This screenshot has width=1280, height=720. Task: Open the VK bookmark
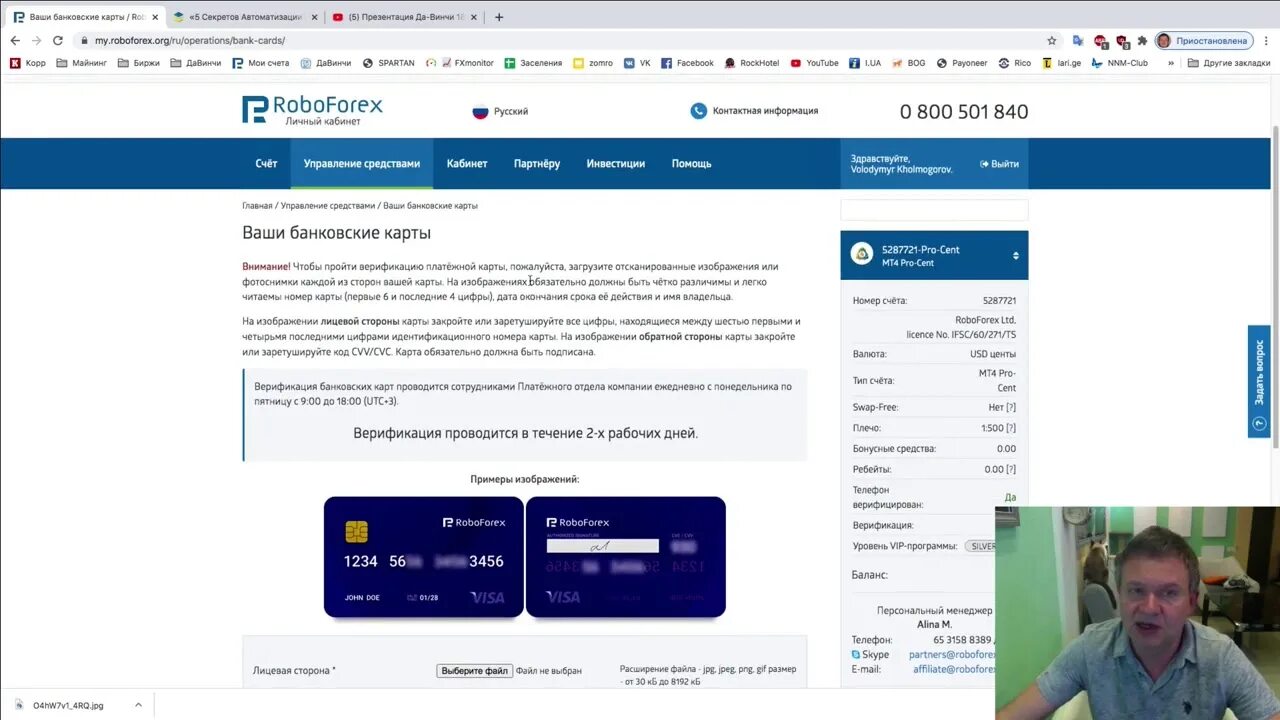pos(637,63)
